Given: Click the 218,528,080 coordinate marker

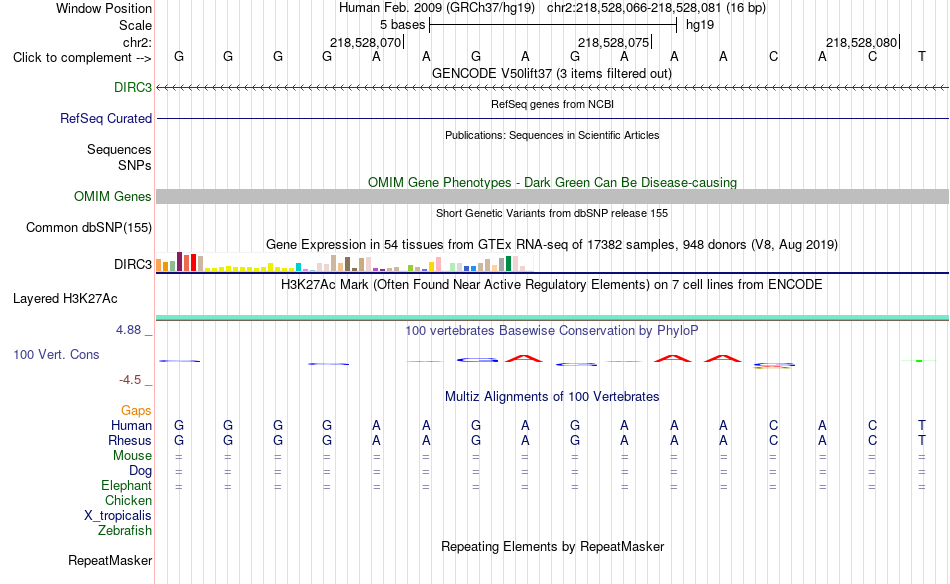Looking at the screenshot, I should tap(861, 42).
